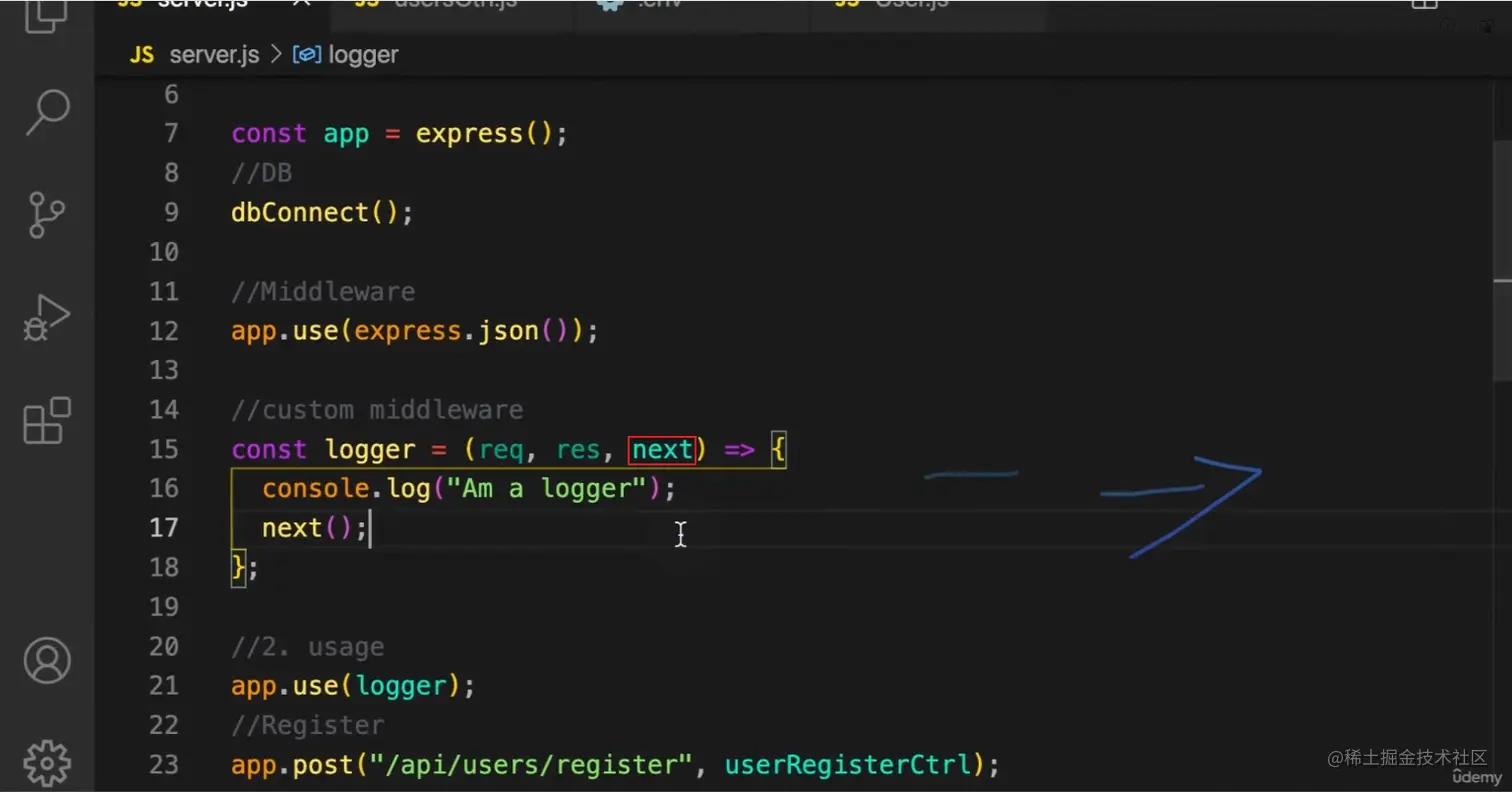This screenshot has width=1512, height=792.
Task: Click the '//DB' comment
Action: click(x=262, y=173)
